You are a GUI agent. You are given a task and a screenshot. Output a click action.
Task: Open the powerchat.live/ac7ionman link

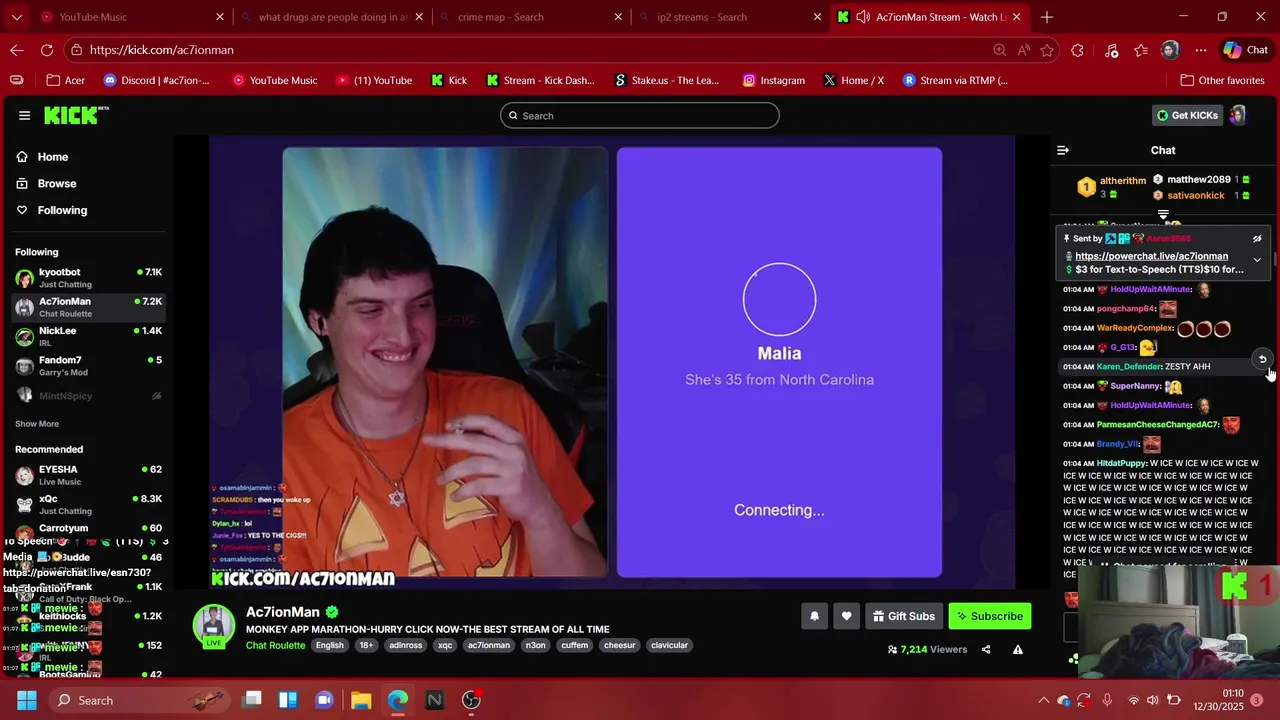pos(1151,256)
